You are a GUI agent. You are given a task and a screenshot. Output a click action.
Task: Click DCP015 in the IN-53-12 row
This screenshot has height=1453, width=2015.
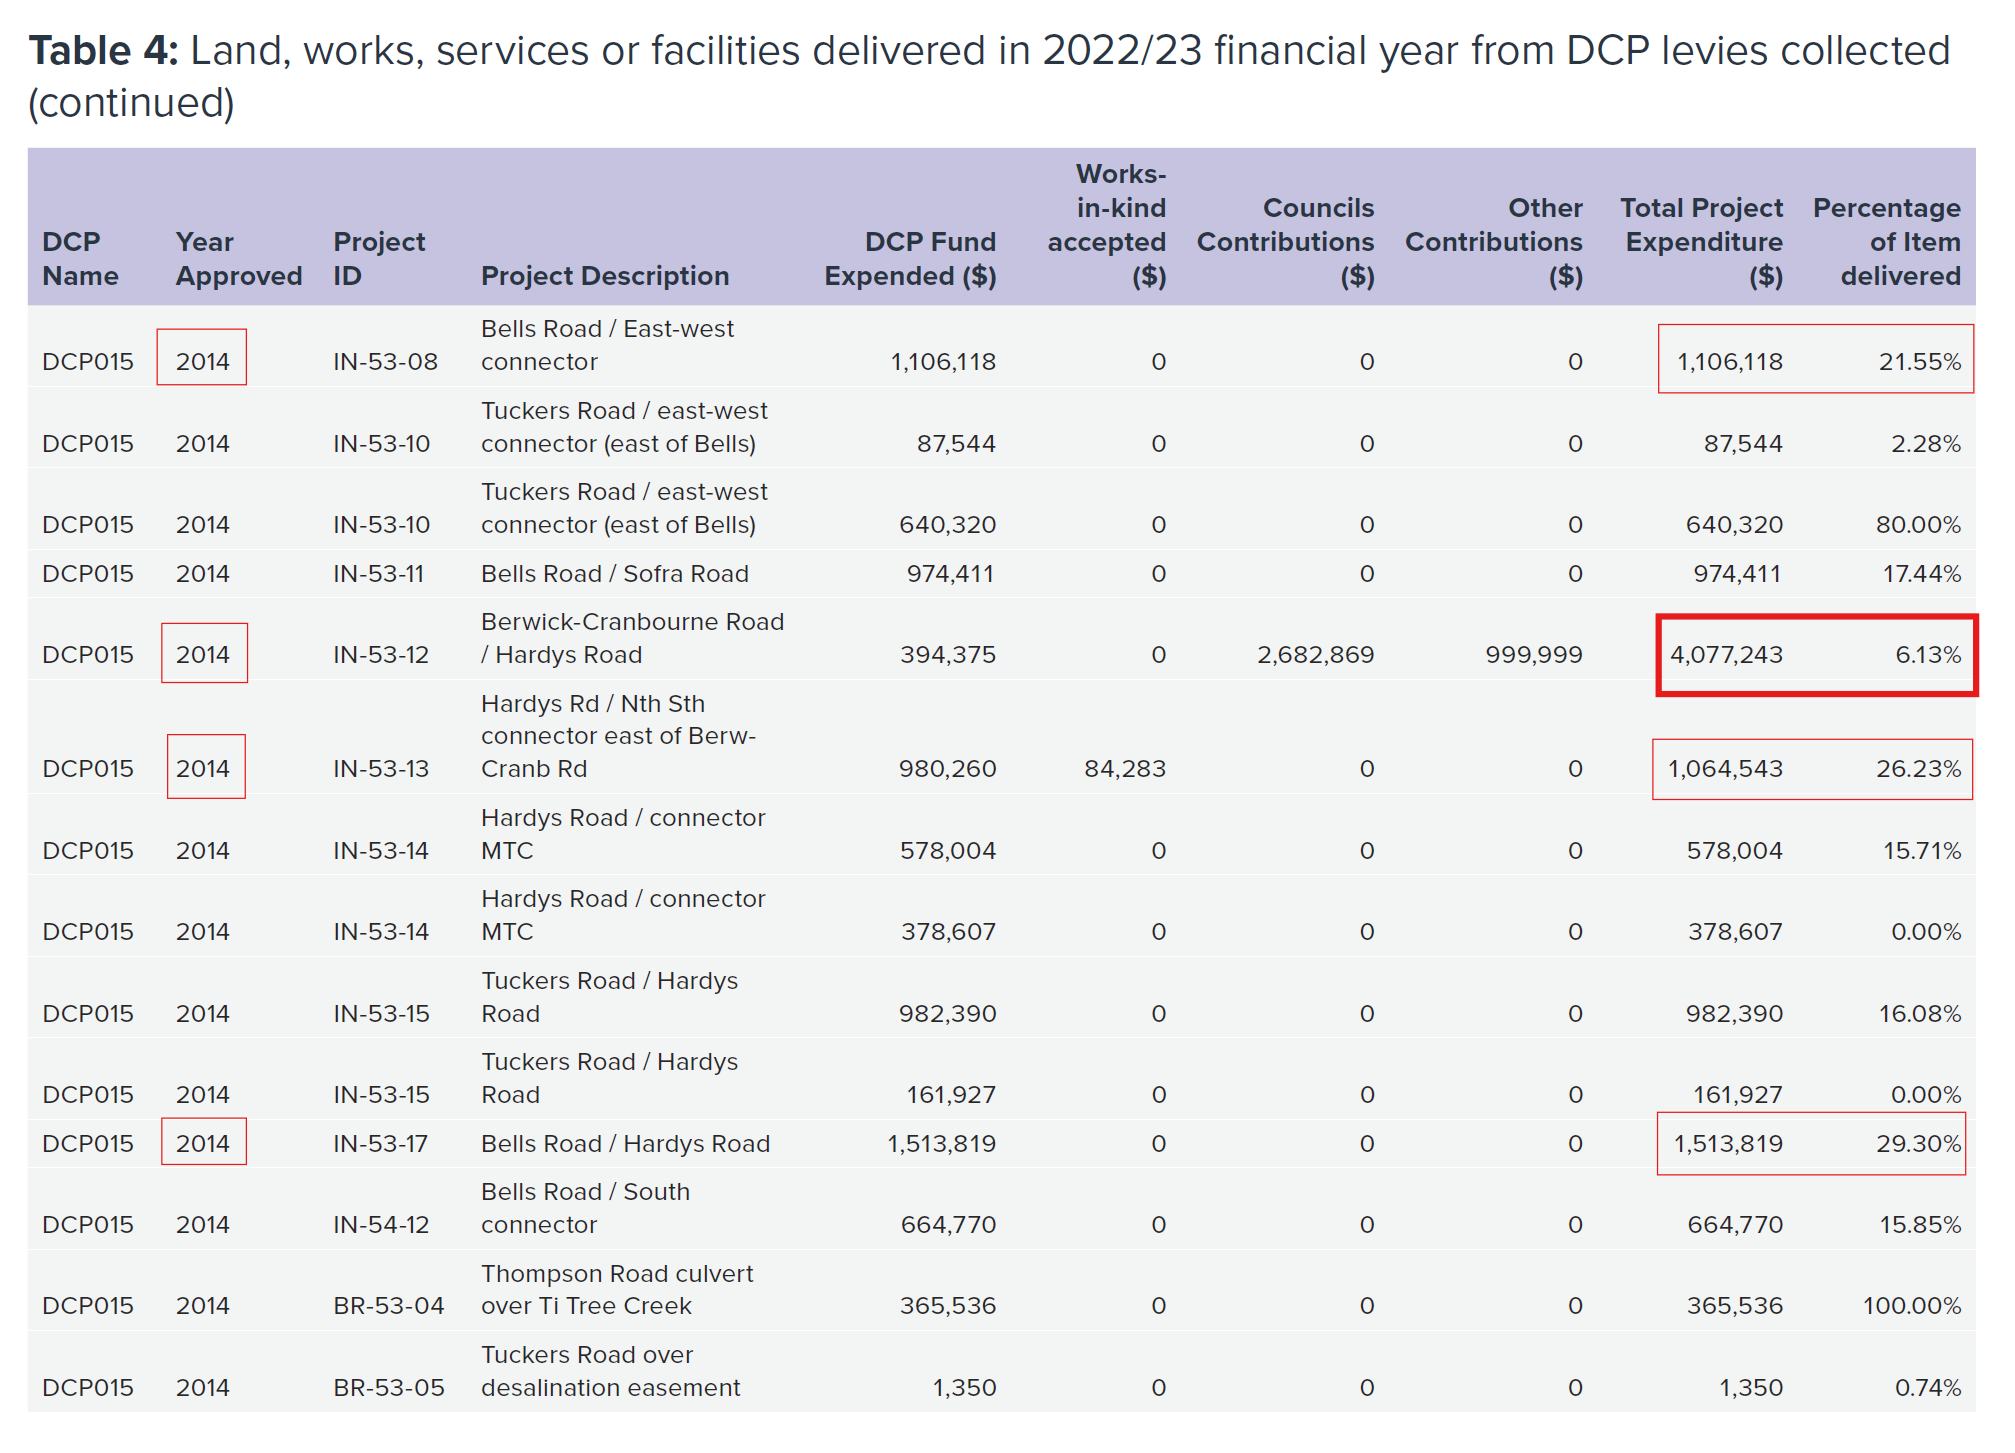(88, 655)
